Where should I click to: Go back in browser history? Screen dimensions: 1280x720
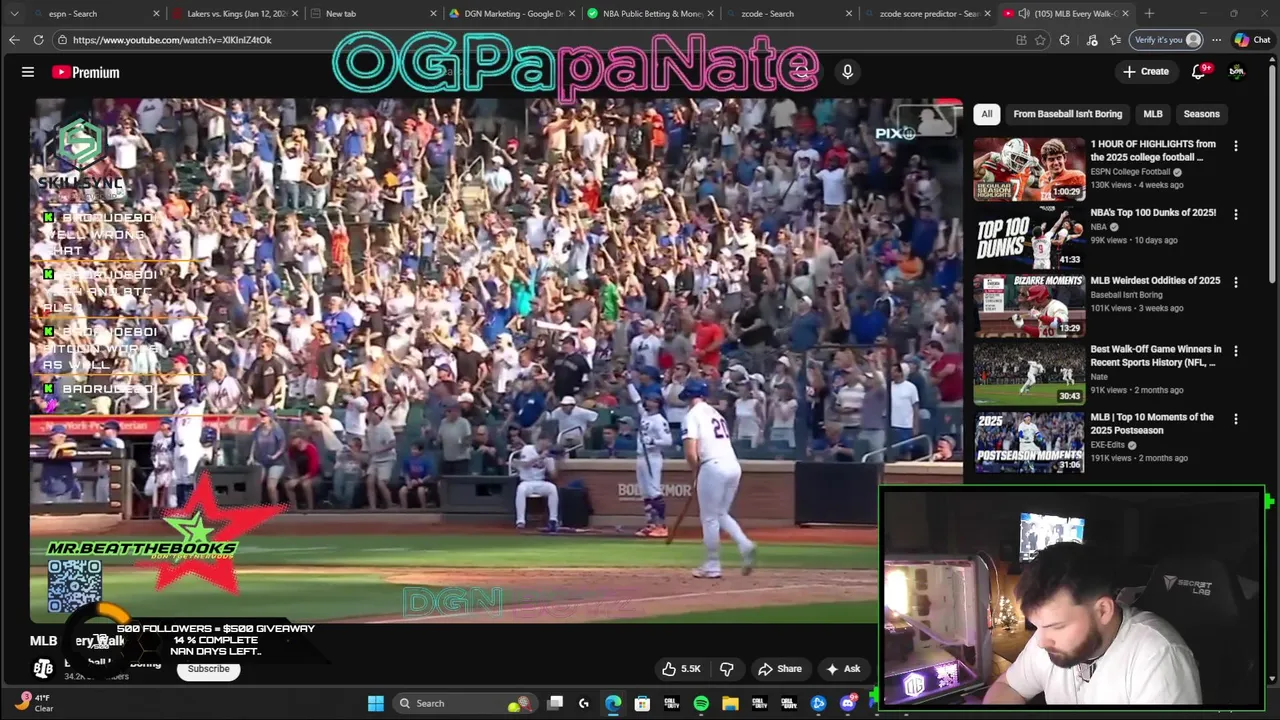[14, 40]
